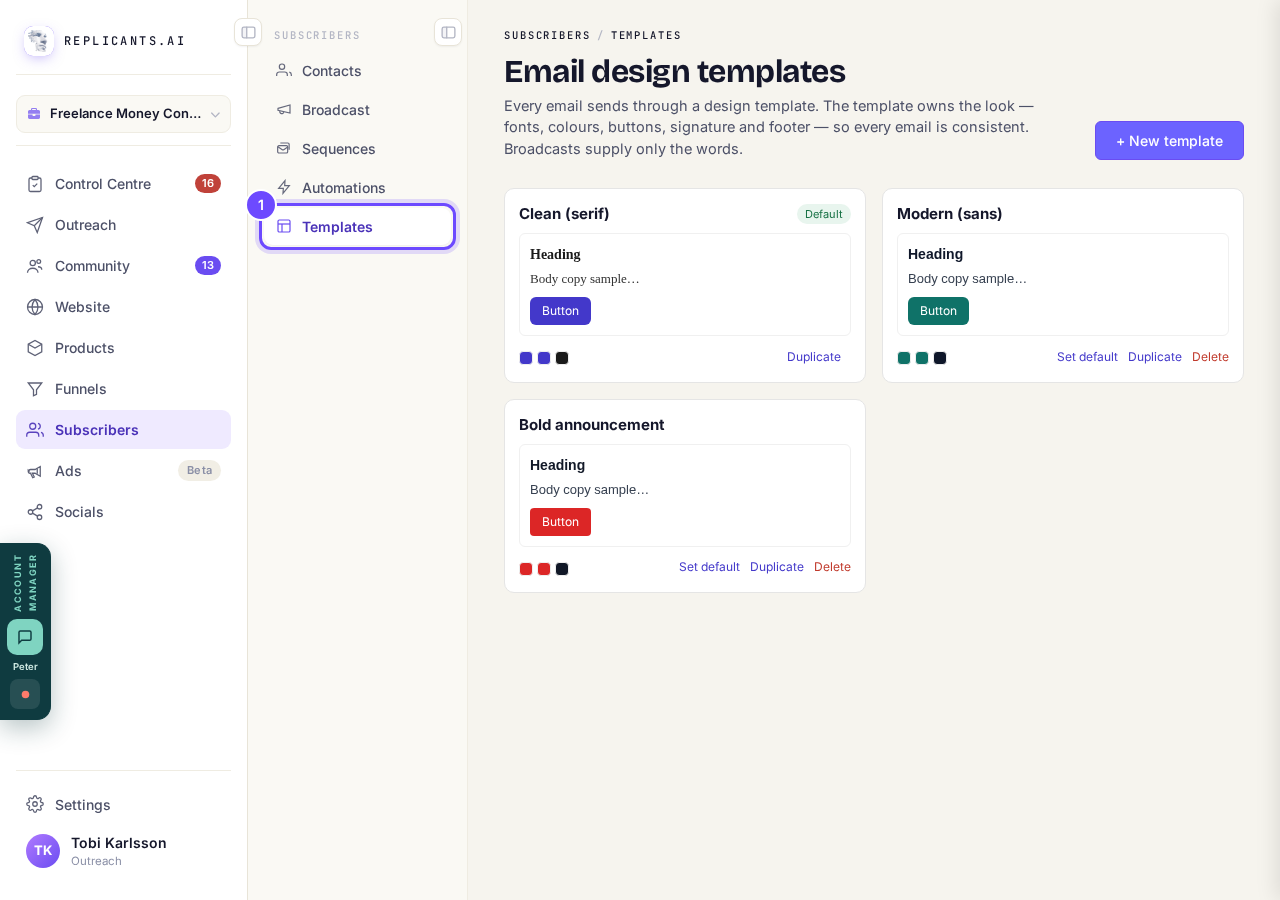
Task: Click the Settings gear icon
Action: point(35,805)
